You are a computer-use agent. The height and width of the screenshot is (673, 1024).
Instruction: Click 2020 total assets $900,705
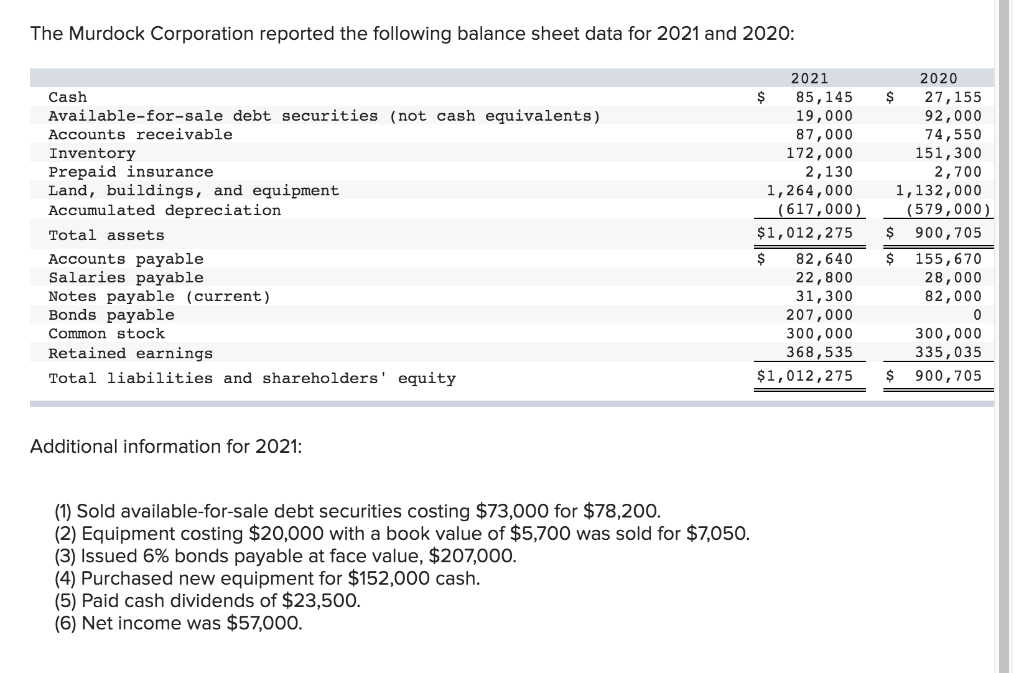click(x=934, y=233)
